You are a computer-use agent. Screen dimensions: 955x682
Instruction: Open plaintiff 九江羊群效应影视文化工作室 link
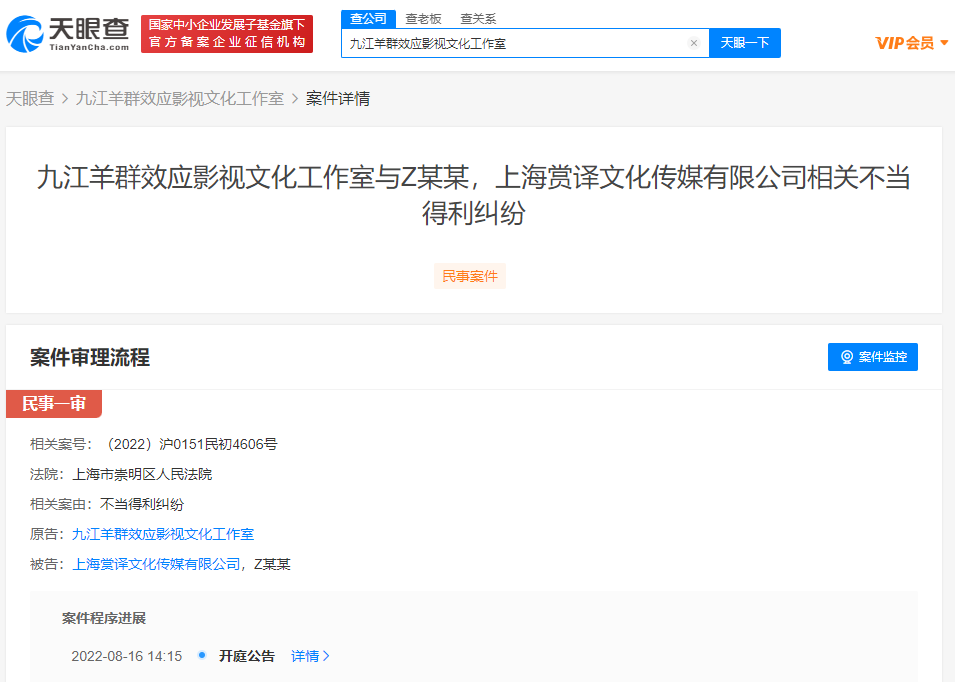[163, 534]
